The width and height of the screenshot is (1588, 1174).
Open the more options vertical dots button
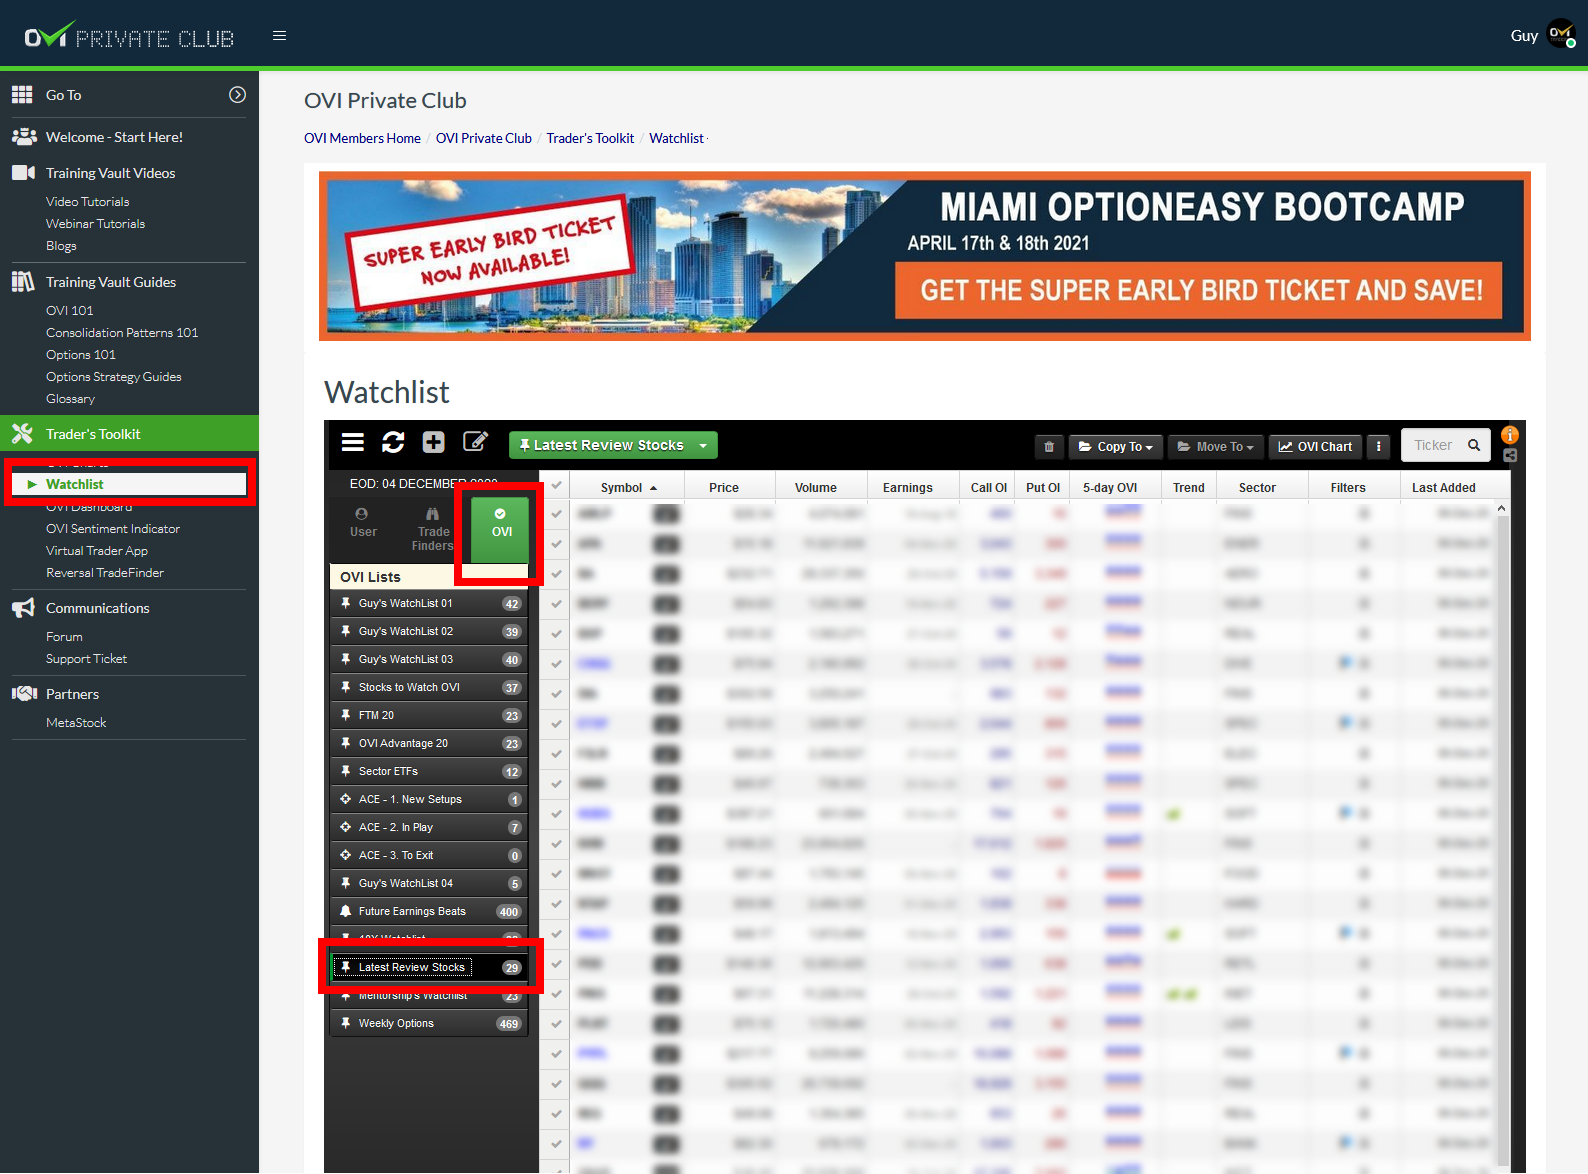1379,446
